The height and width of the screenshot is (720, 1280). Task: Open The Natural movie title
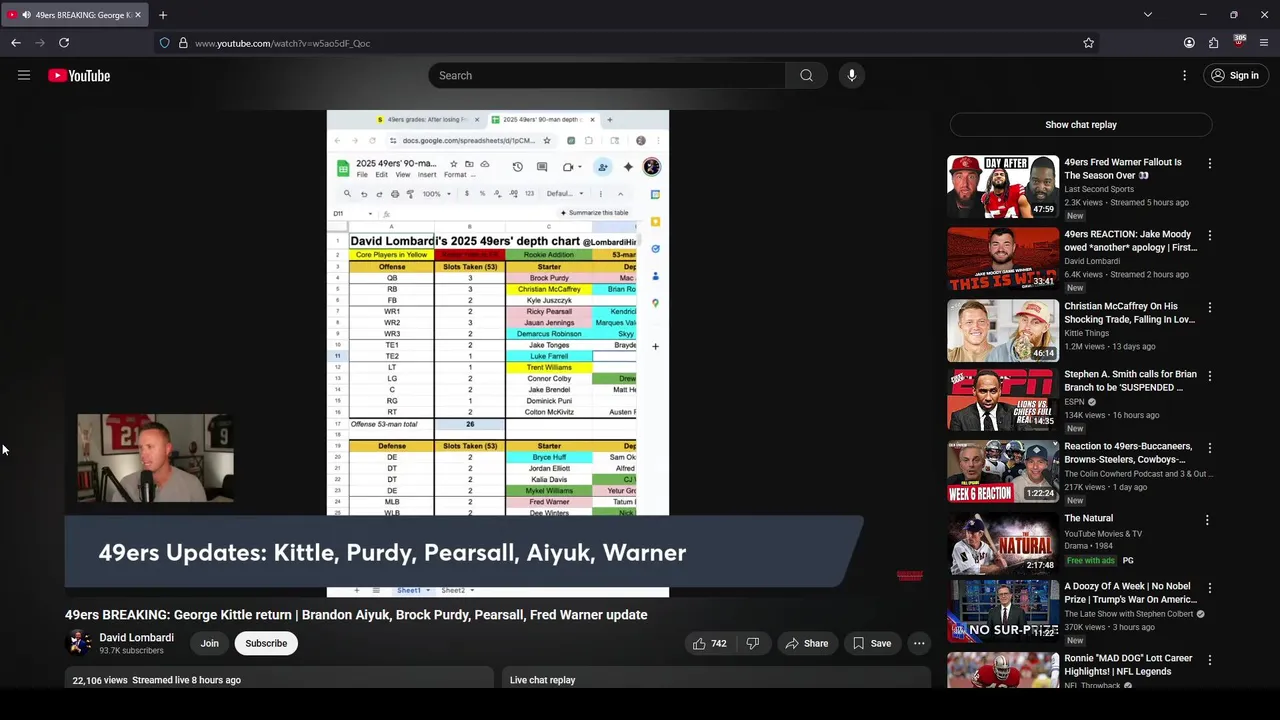click(x=1088, y=518)
